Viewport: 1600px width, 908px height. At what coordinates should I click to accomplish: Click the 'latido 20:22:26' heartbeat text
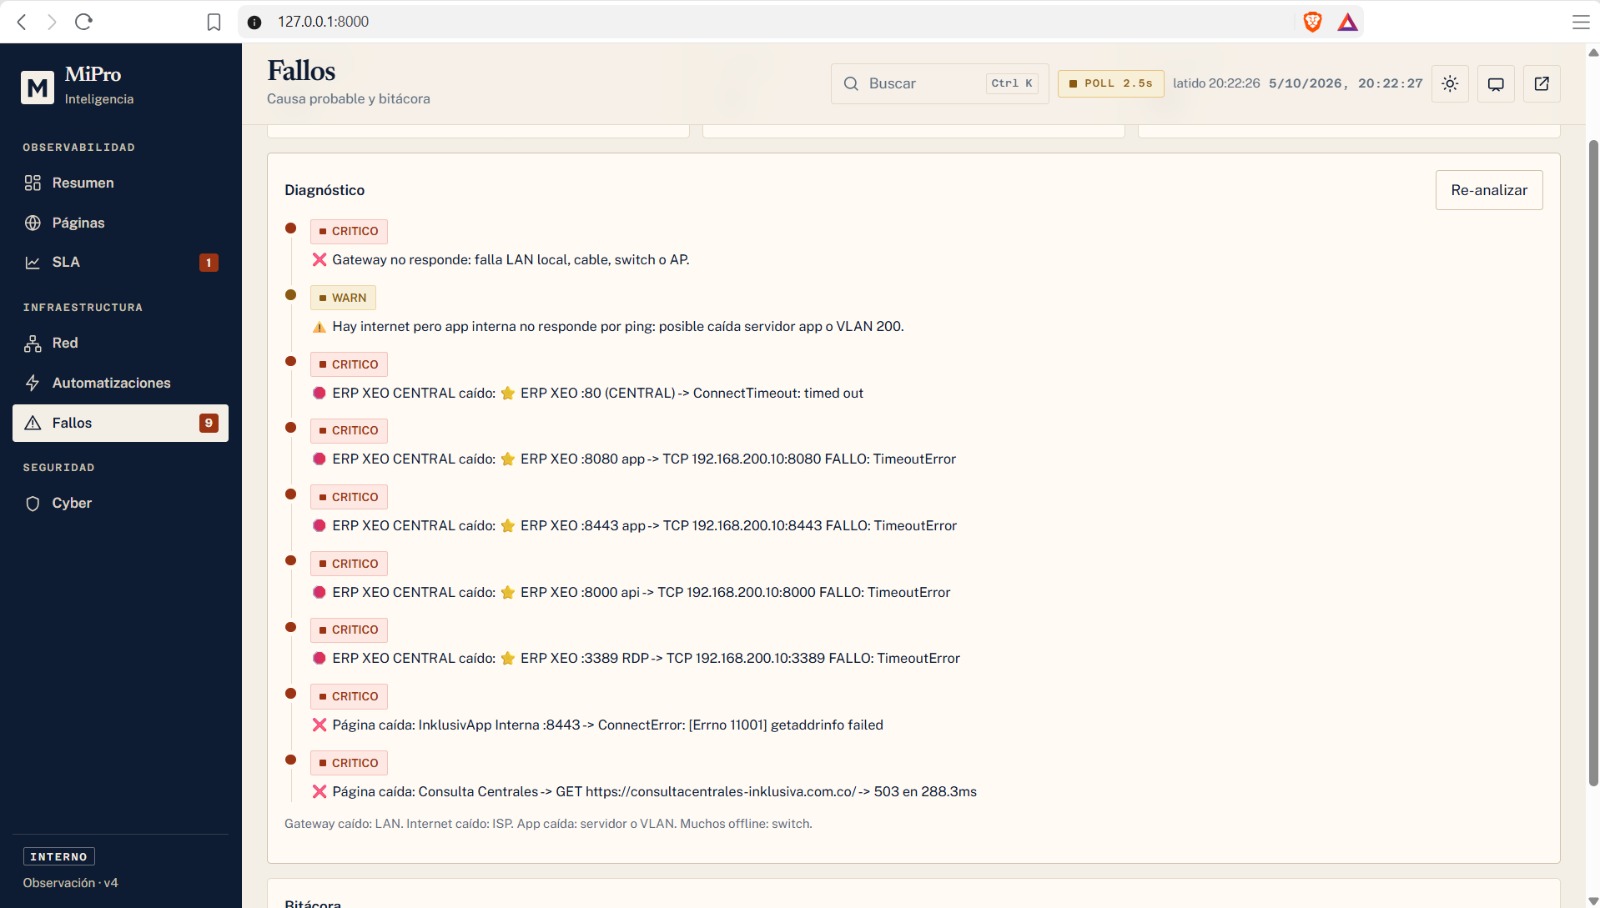1216,84
